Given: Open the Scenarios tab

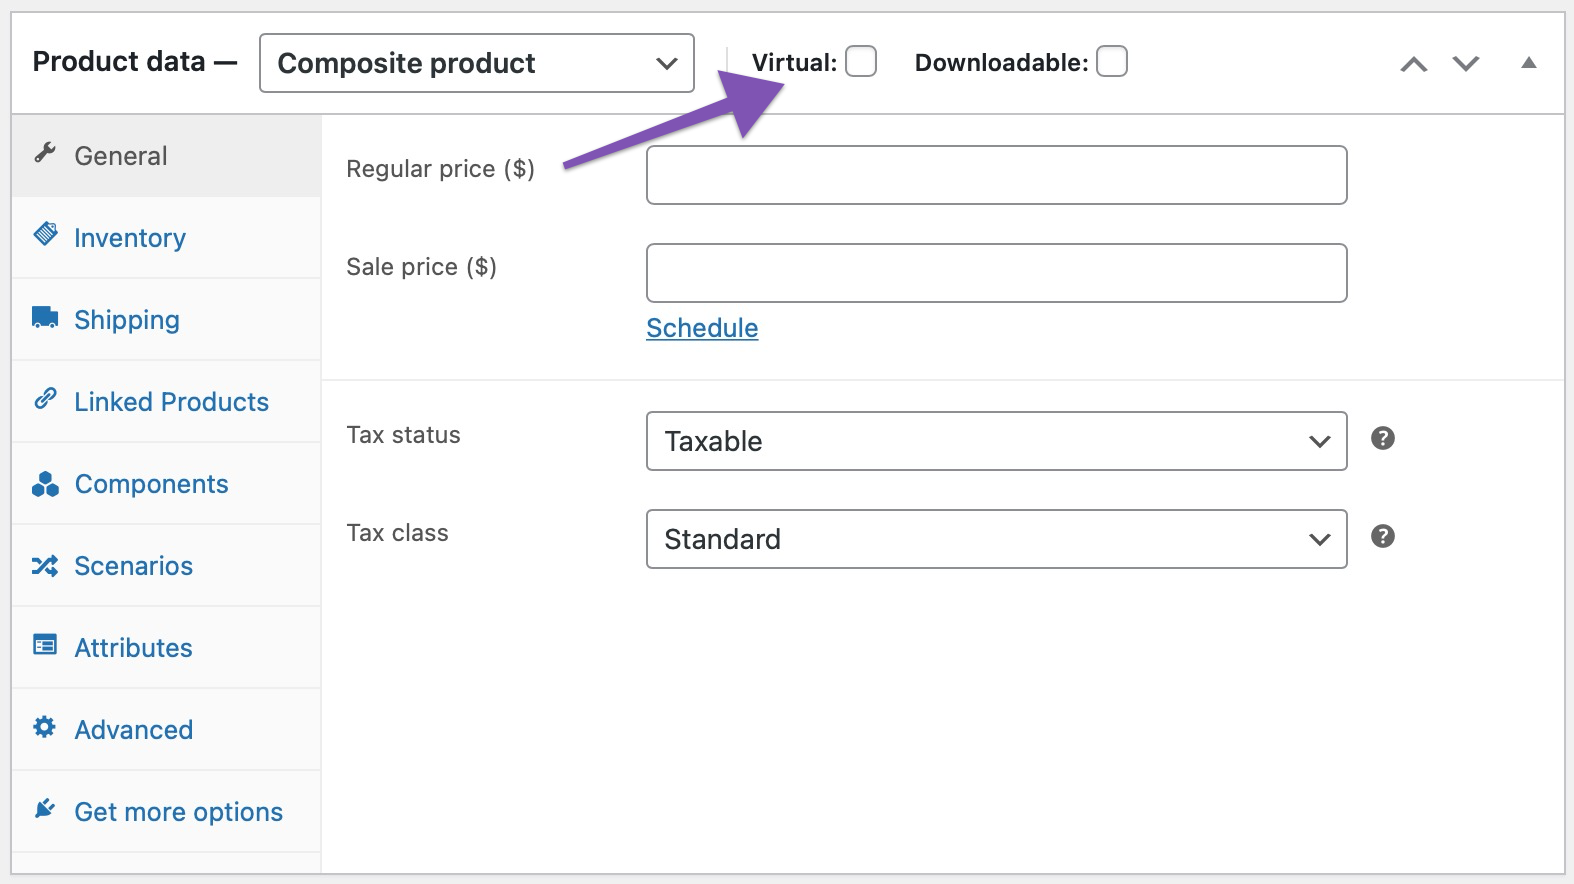Looking at the screenshot, I should coord(133,564).
